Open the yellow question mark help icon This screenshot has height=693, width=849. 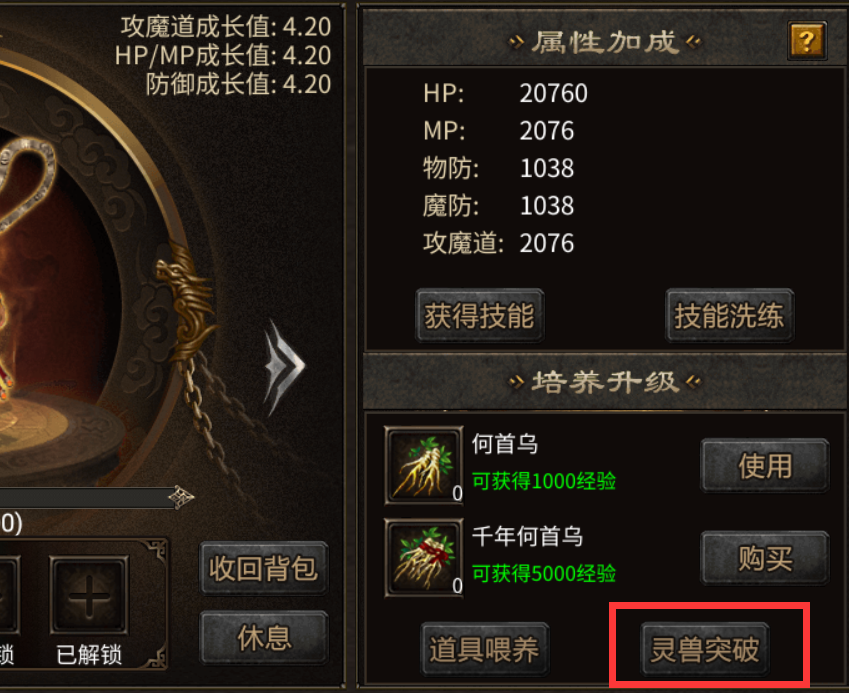807,41
